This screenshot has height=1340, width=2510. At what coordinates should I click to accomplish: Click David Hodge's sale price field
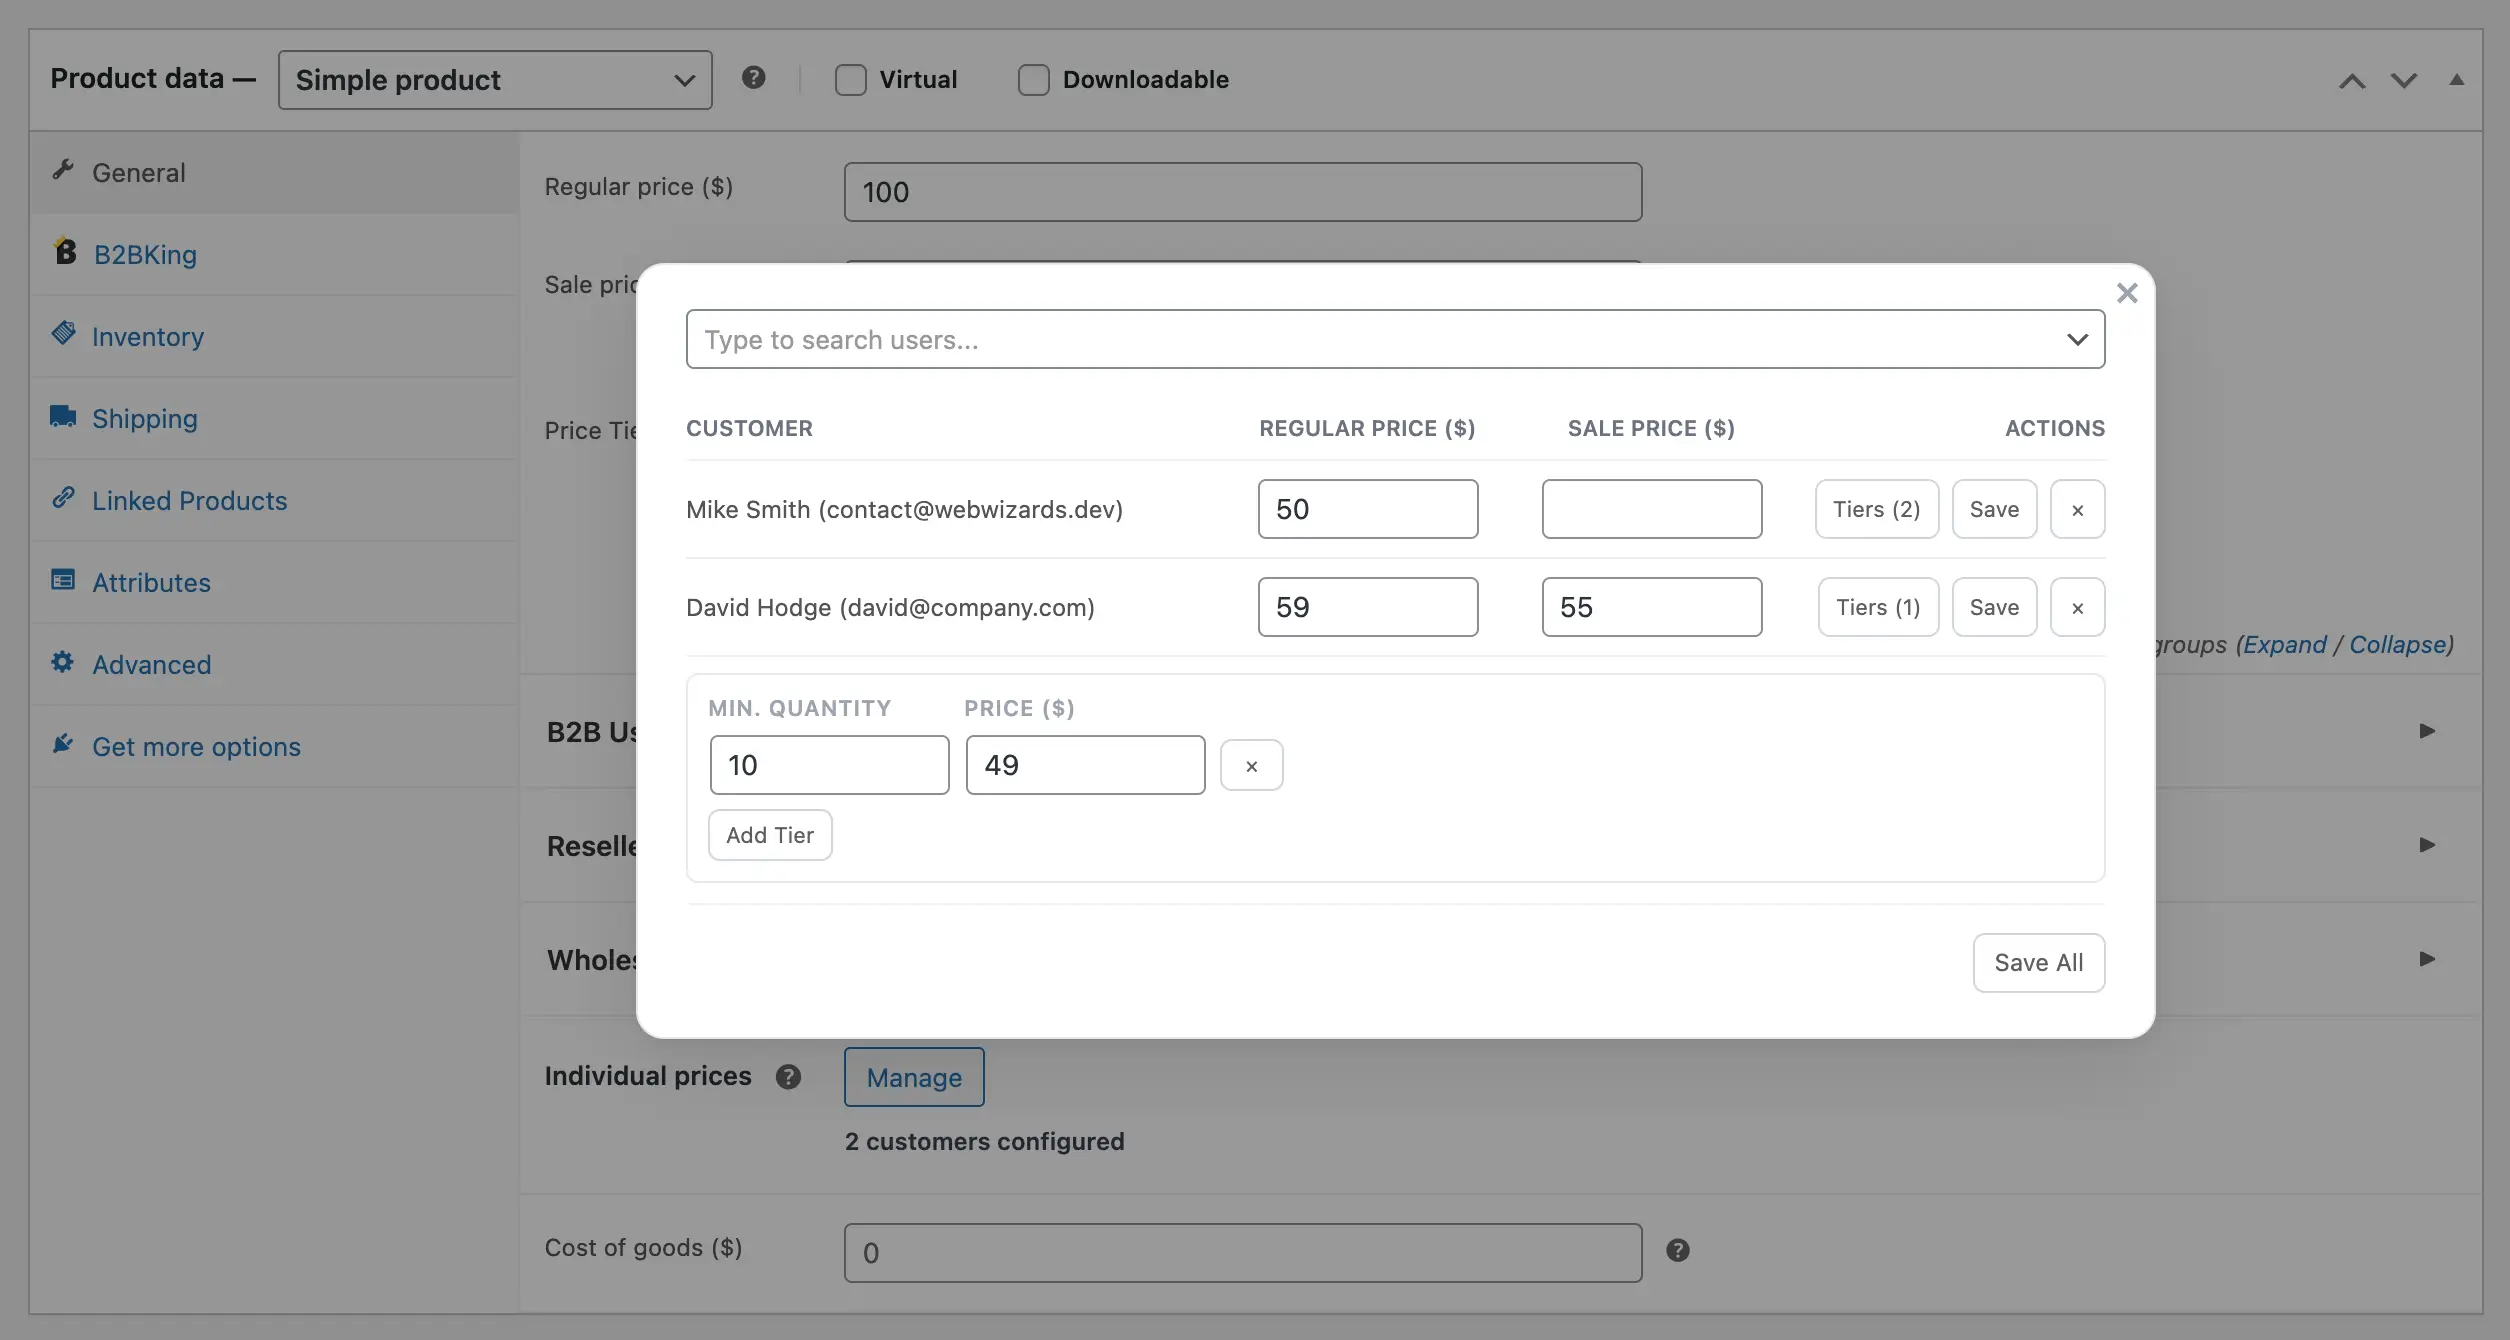1651,607
